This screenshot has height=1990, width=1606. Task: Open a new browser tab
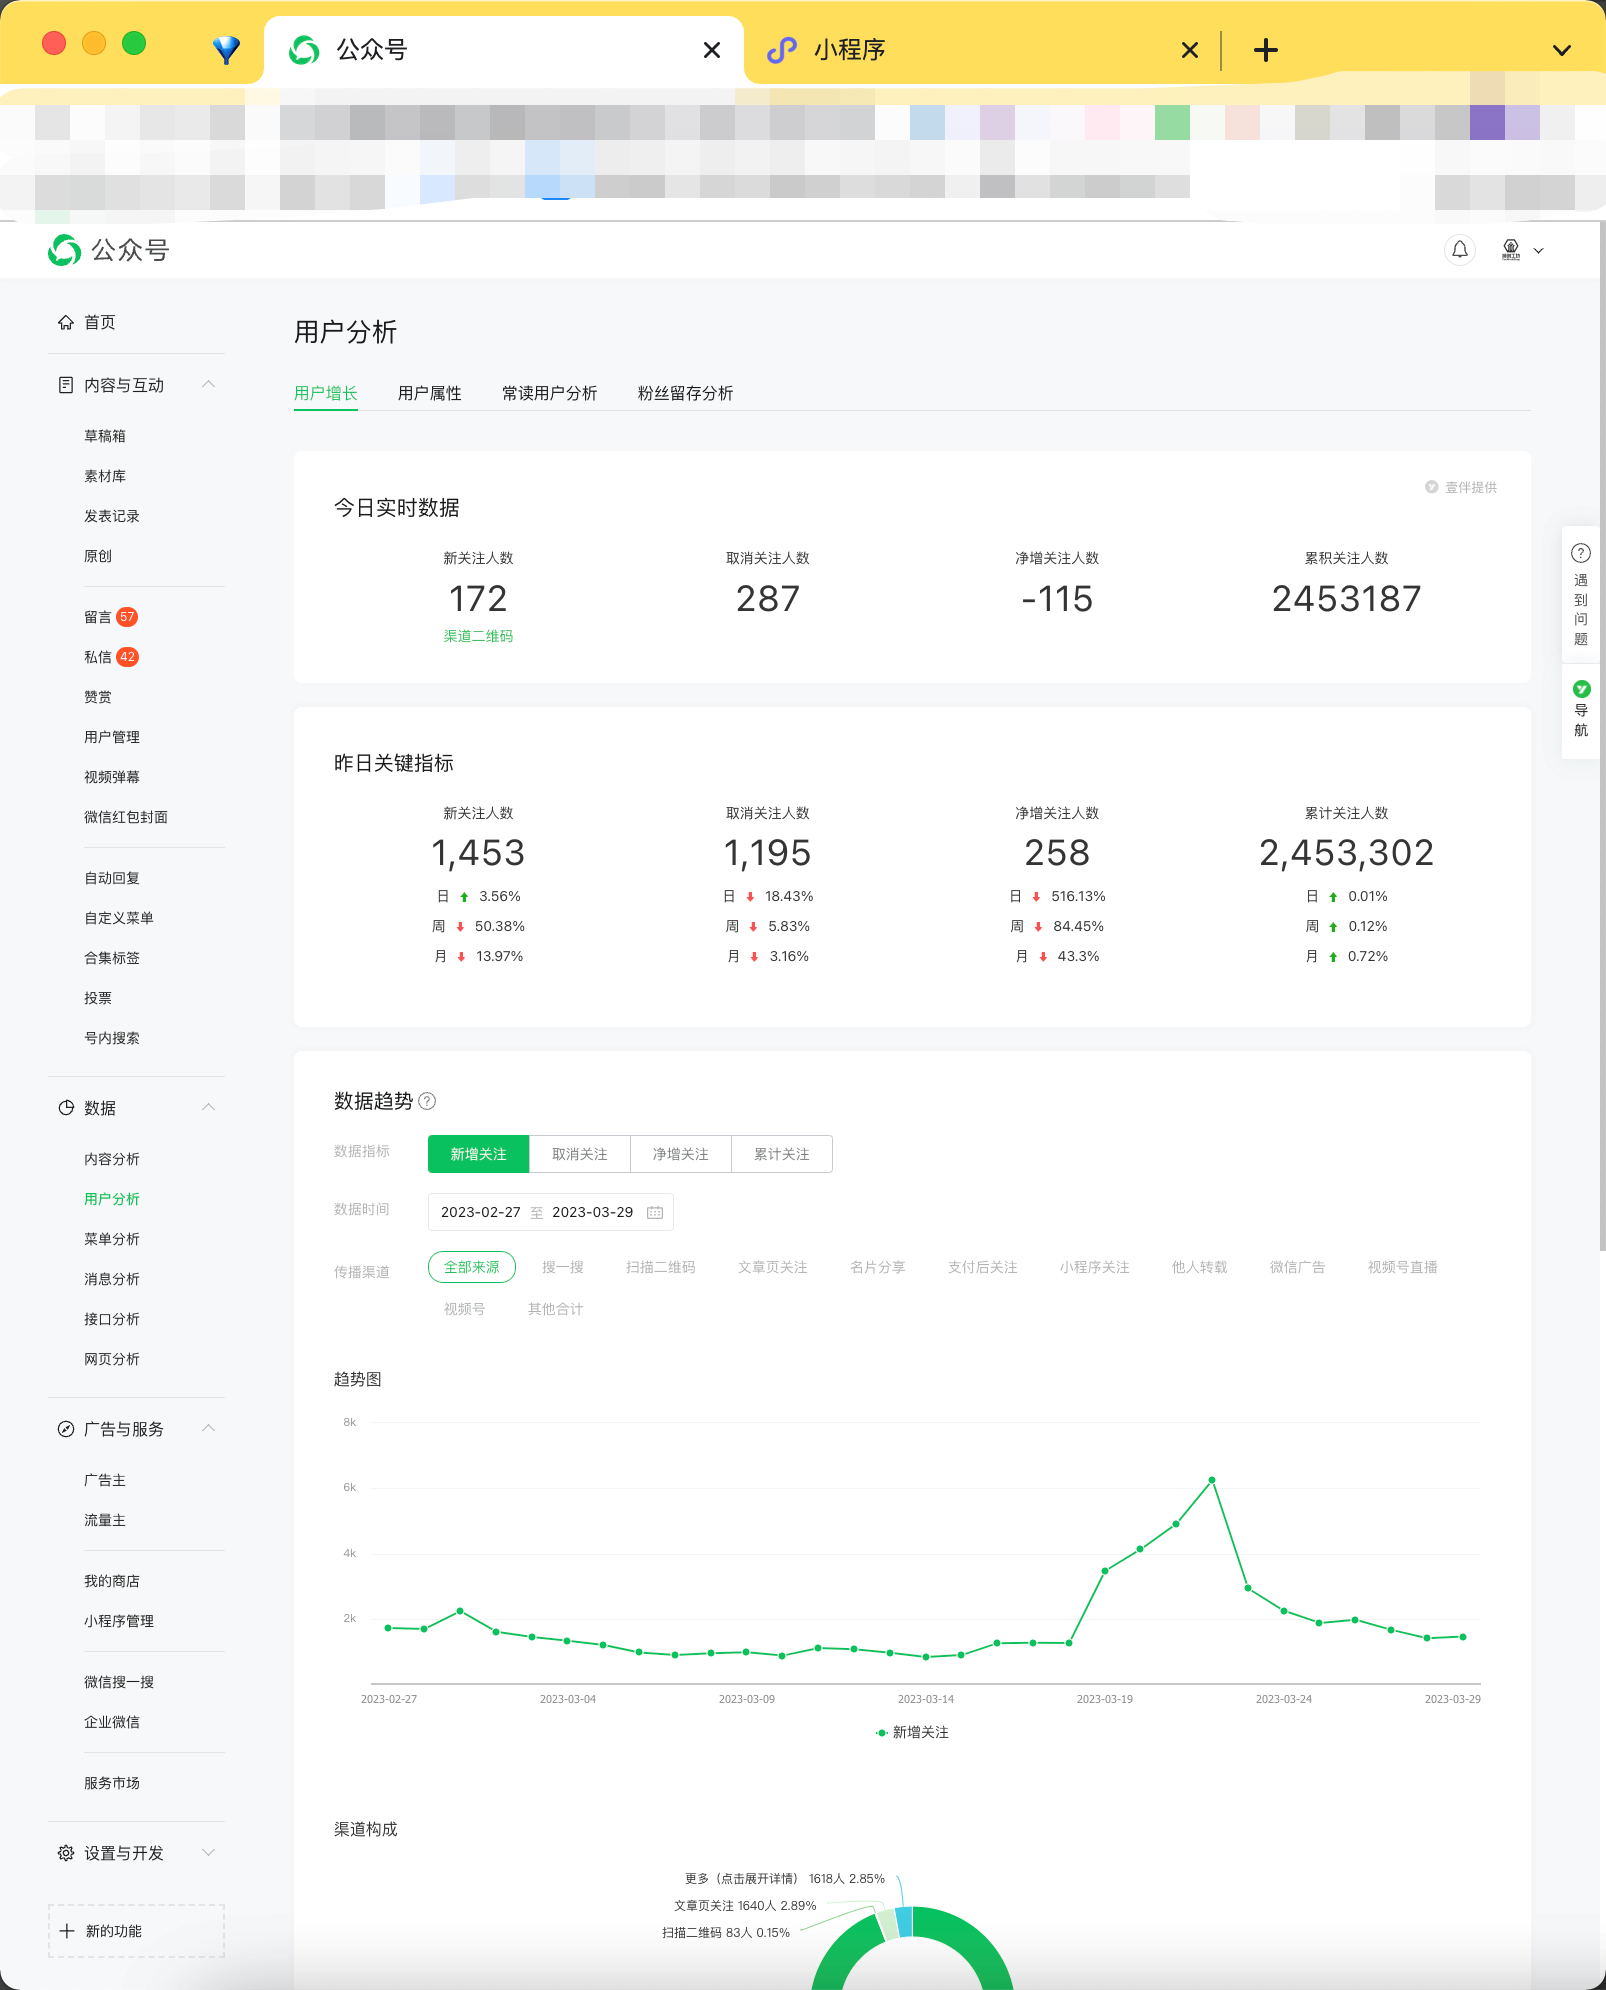(x=1266, y=50)
